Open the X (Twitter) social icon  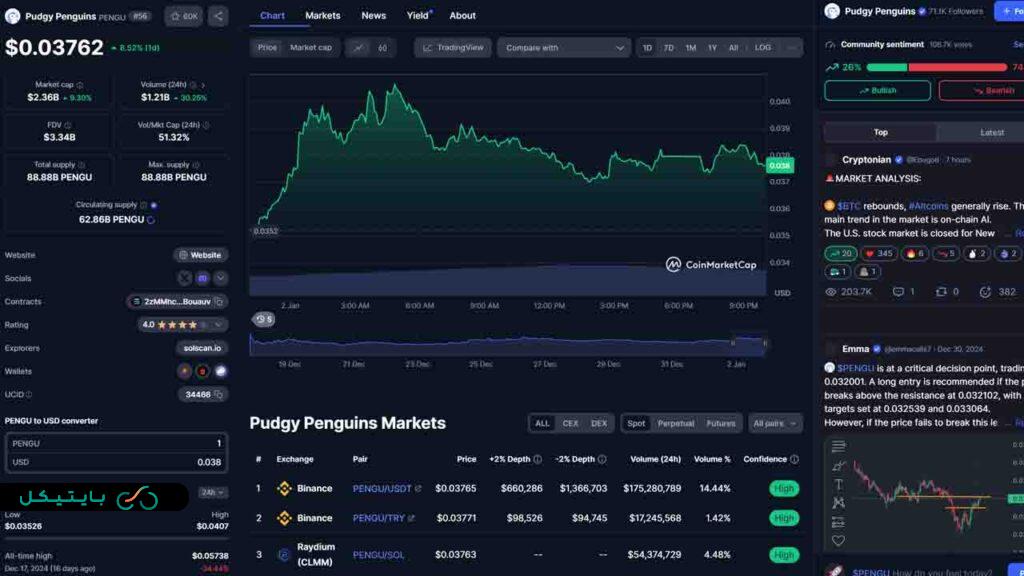coord(185,278)
